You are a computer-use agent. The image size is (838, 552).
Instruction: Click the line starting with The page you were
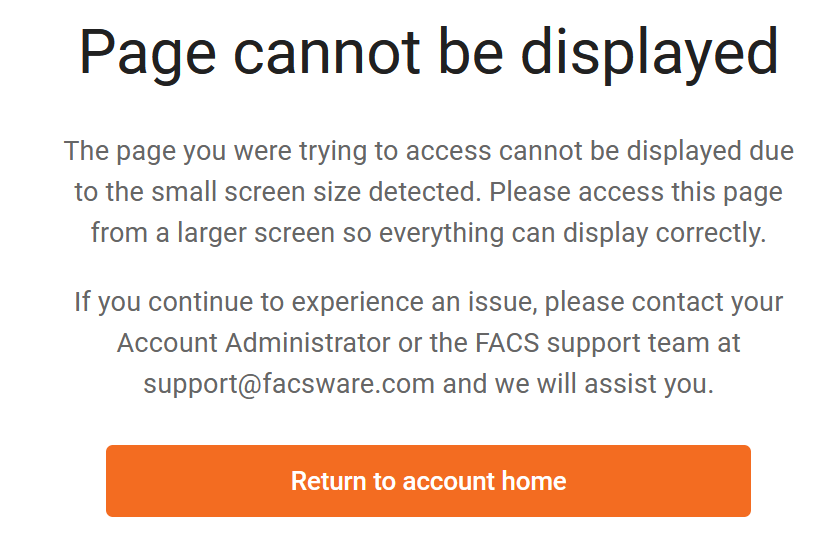coord(429,151)
